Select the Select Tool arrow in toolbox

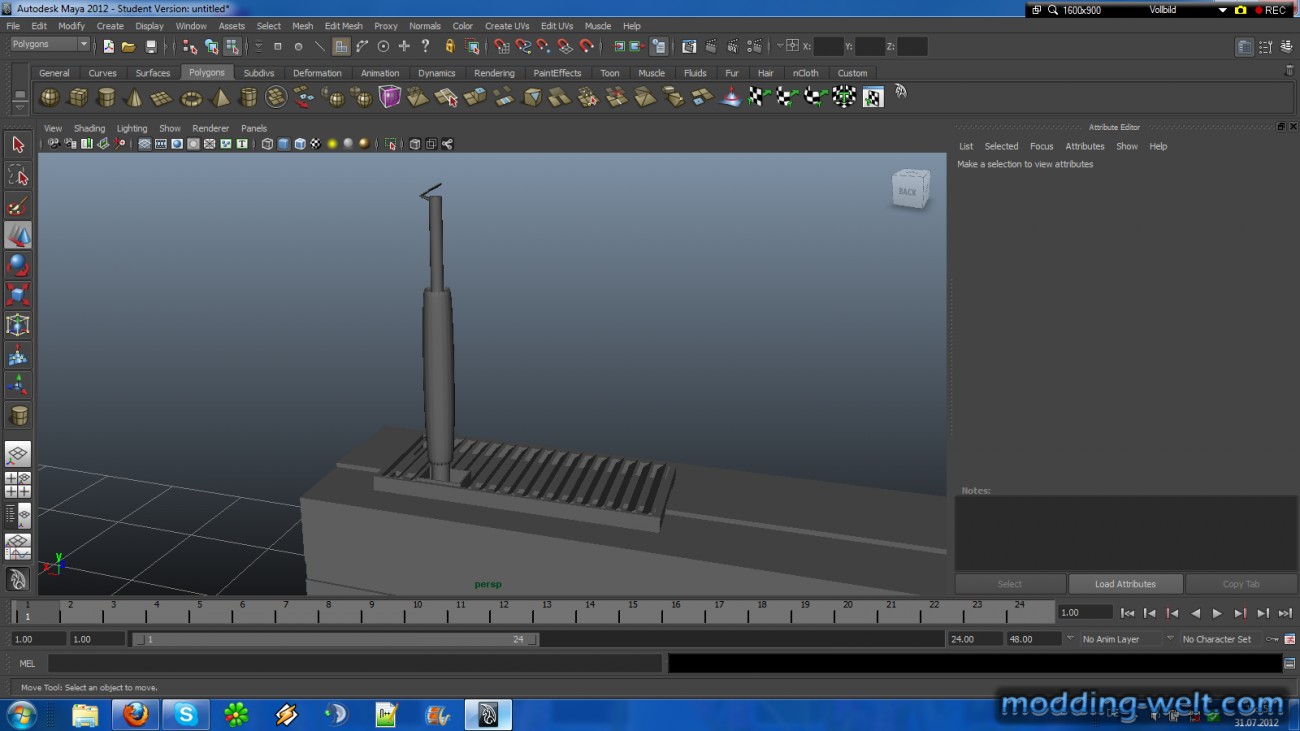18,145
